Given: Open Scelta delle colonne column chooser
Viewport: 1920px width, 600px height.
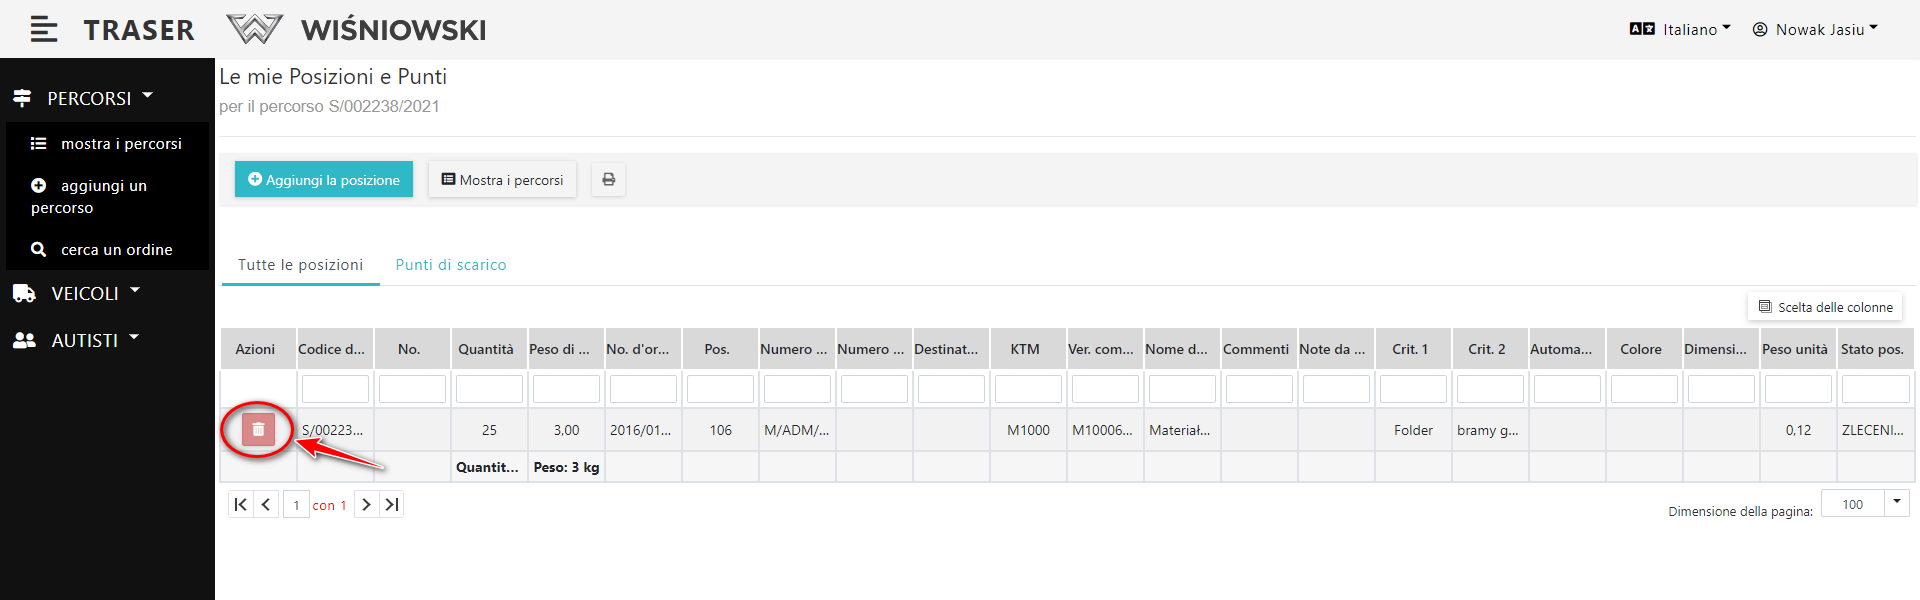Looking at the screenshot, I should coord(1825,307).
